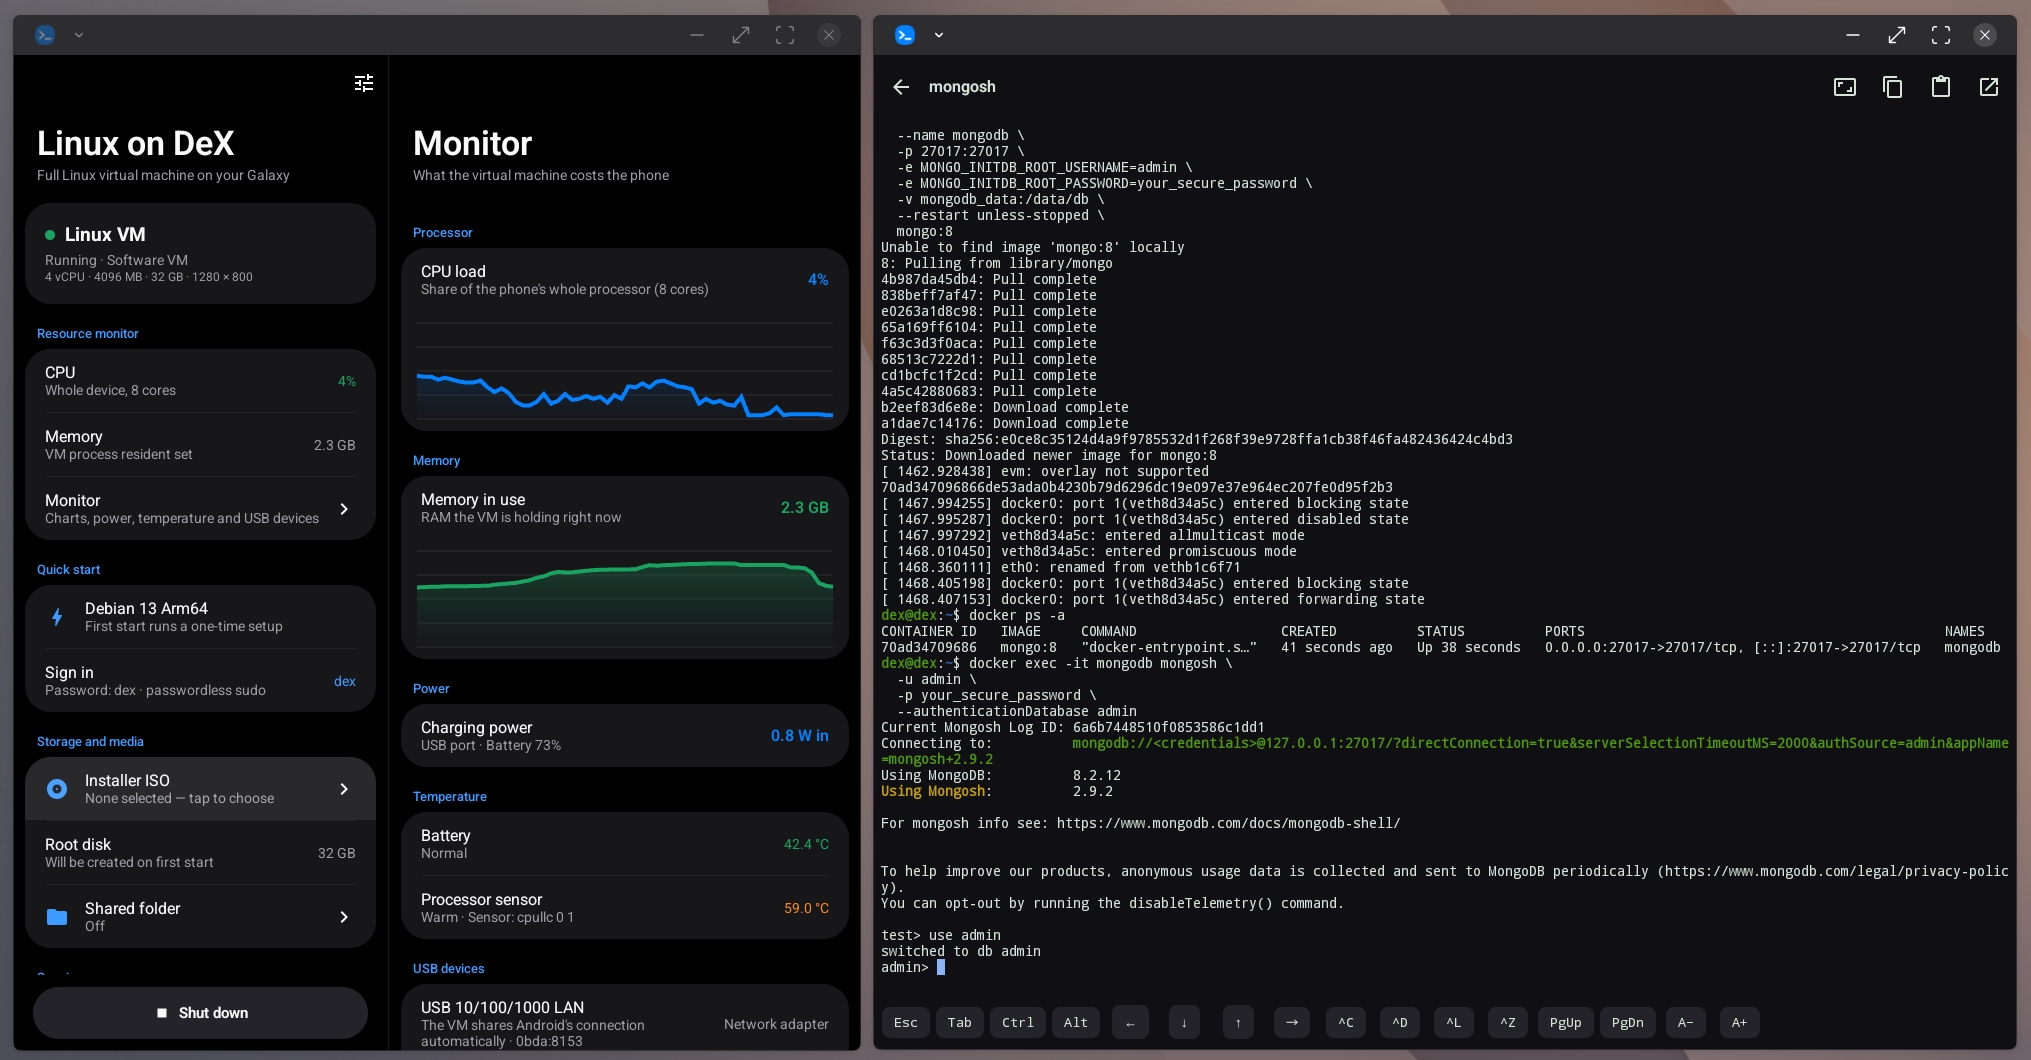Open terminal in new window icon
Image resolution: width=2031 pixels, height=1060 pixels.
click(1989, 87)
